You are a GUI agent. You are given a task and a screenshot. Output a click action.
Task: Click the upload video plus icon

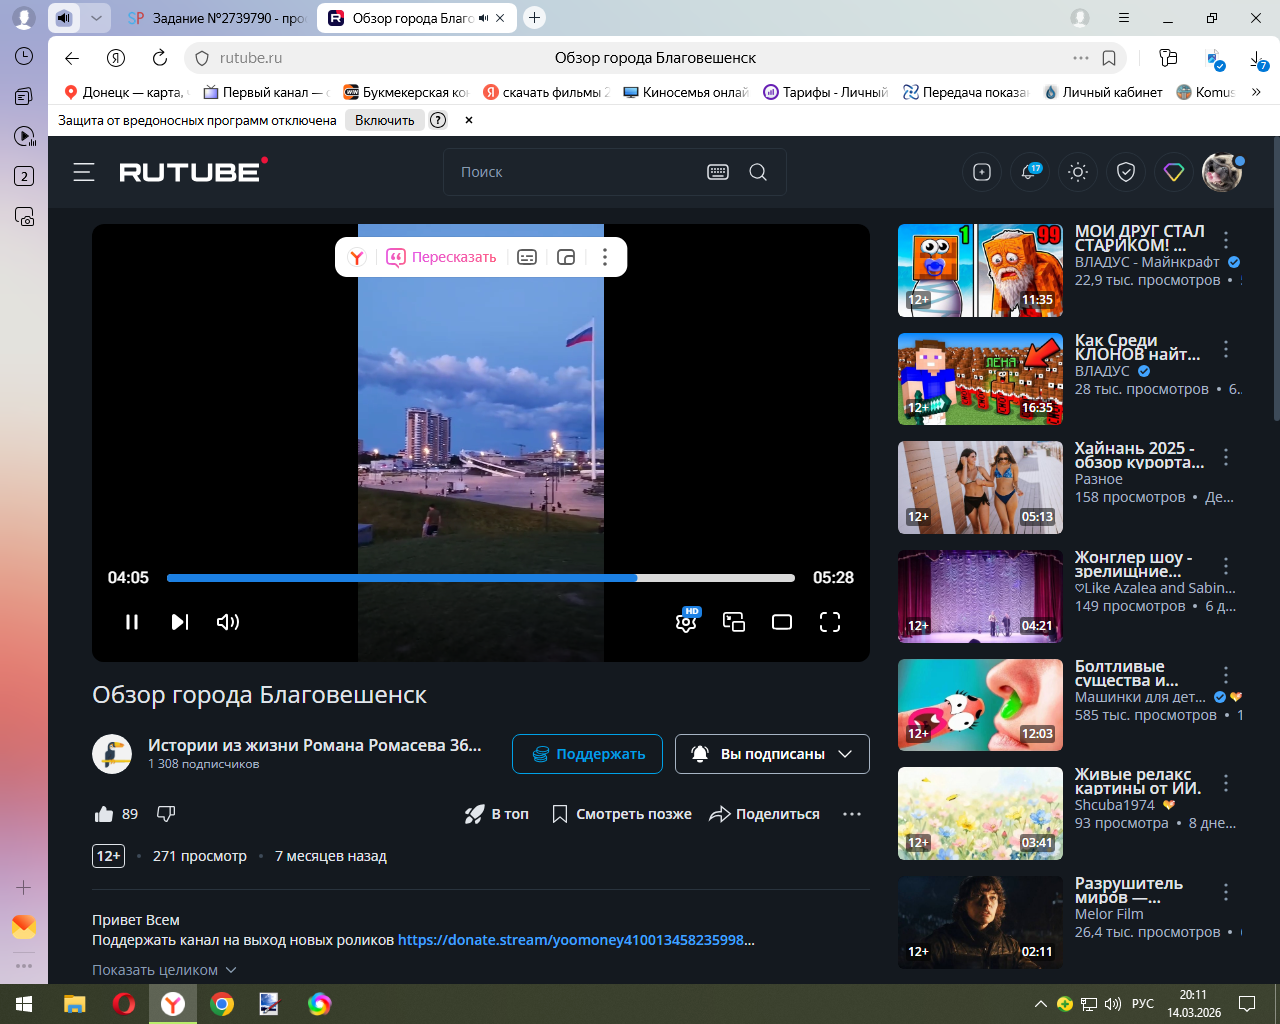pyautogui.click(x=982, y=173)
